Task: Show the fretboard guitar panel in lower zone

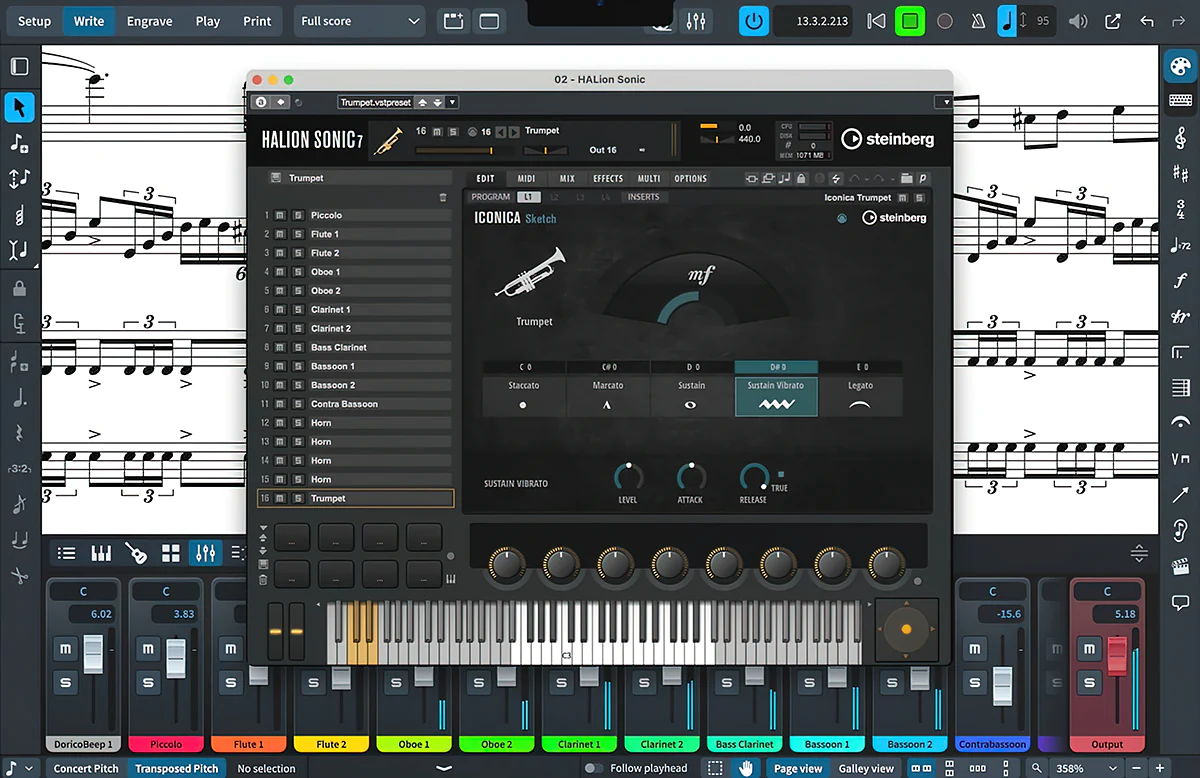Action: 136,553
